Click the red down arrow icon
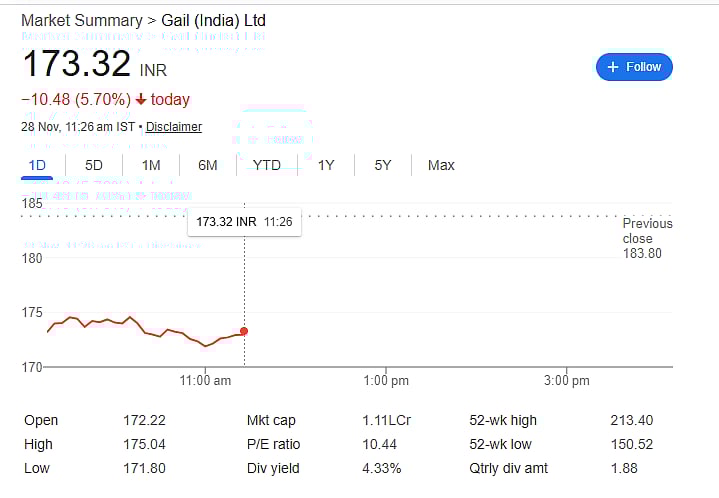Screen dimensions: 719x498 point(141,100)
